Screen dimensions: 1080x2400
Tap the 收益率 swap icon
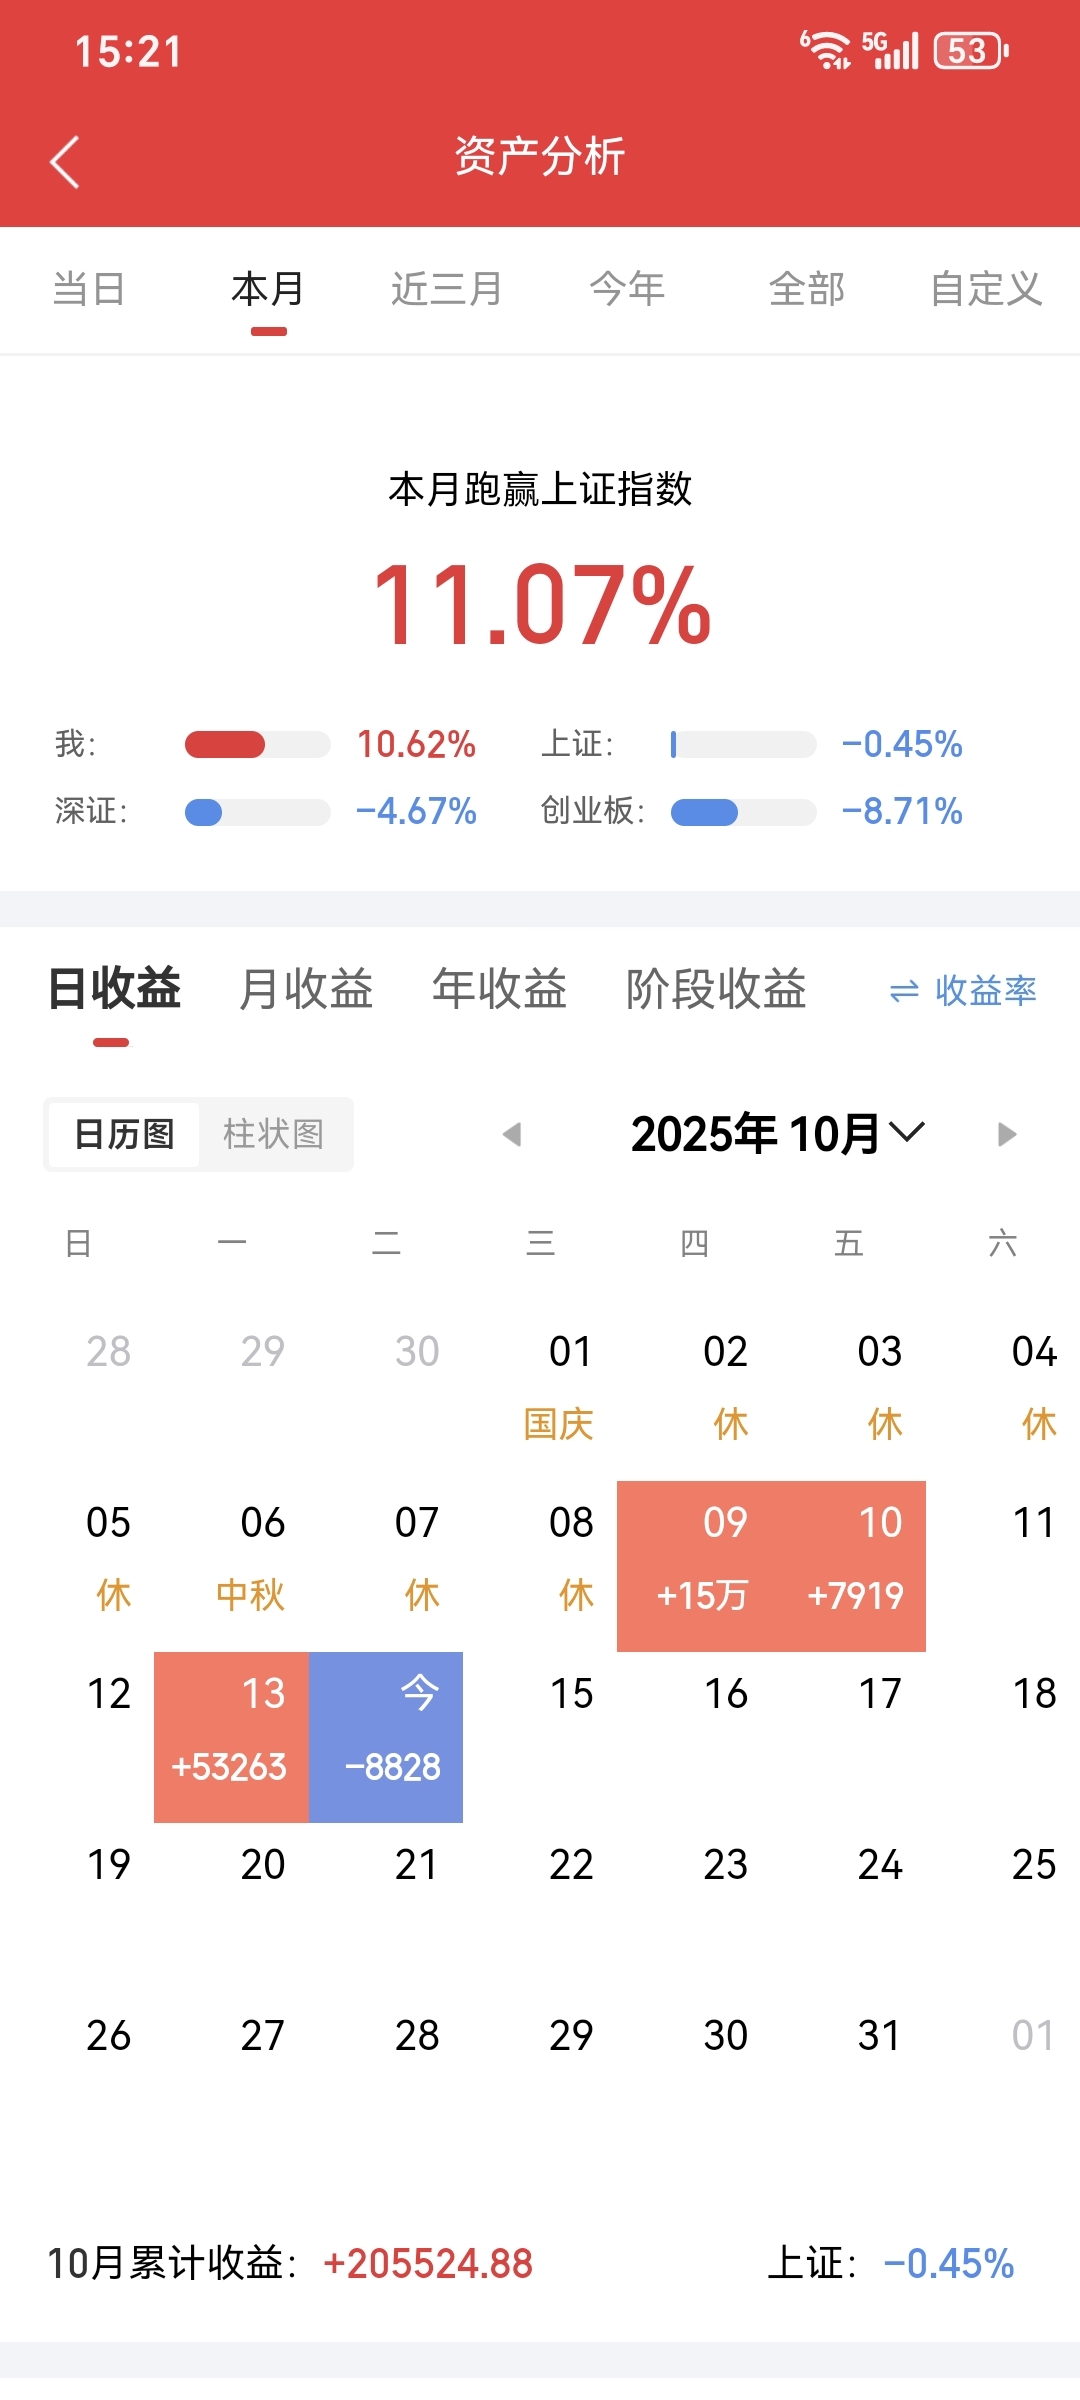[904, 991]
